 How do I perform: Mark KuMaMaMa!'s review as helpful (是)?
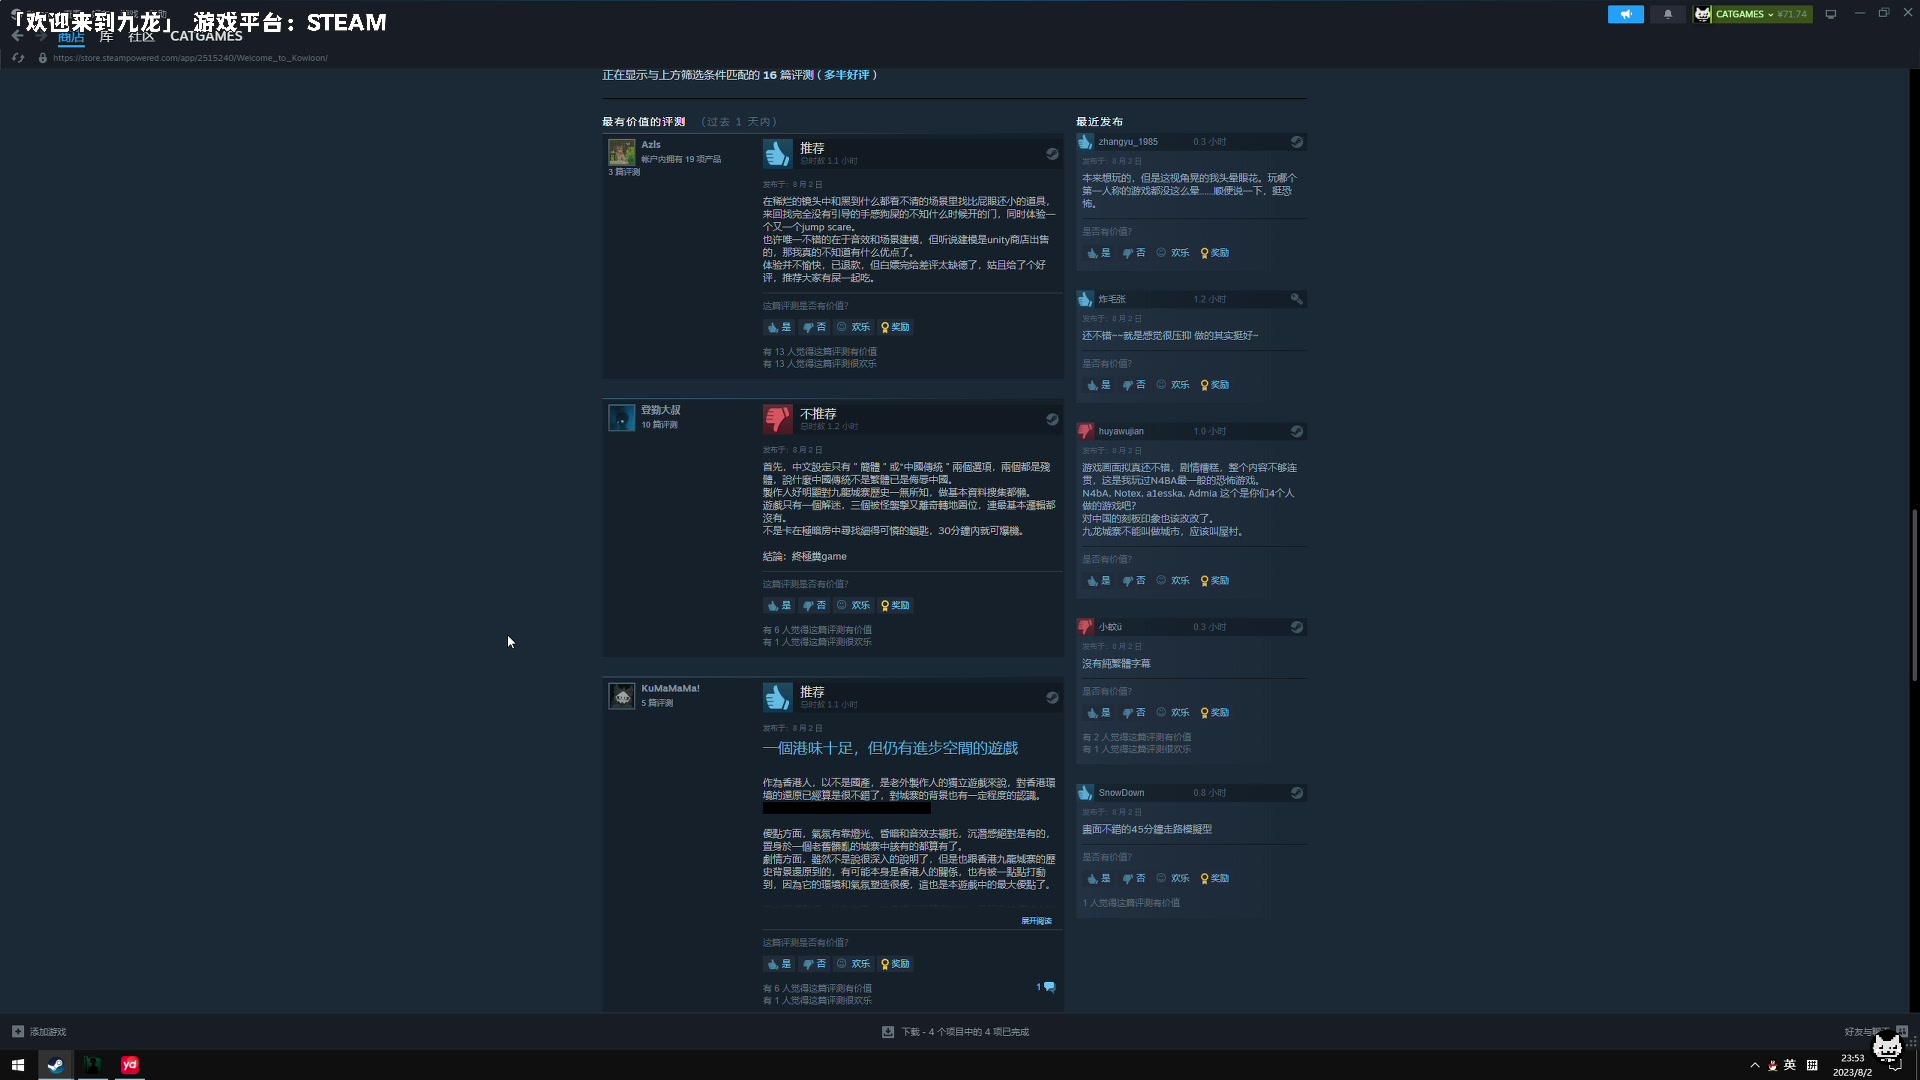(779, 964)
